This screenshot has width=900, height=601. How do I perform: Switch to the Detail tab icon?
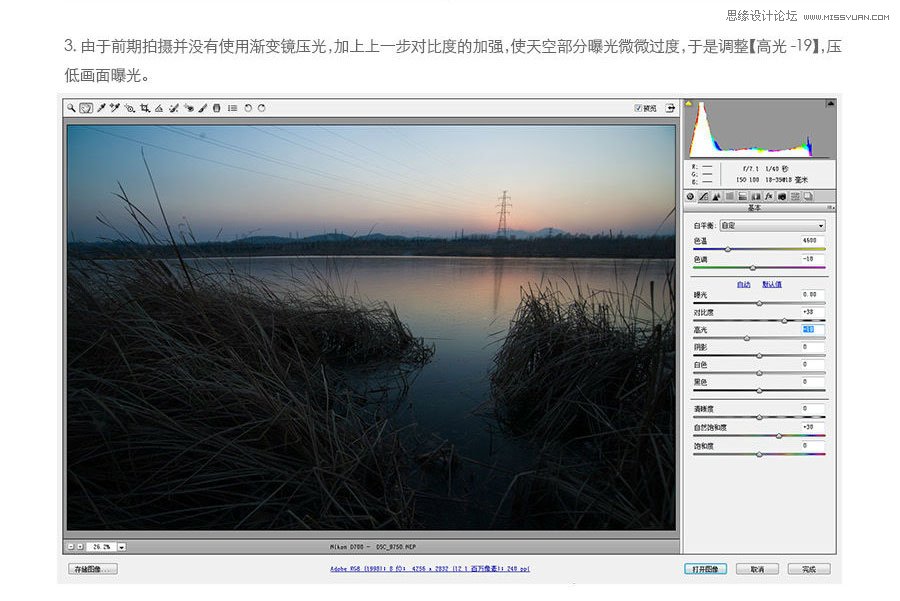(716, 196)
